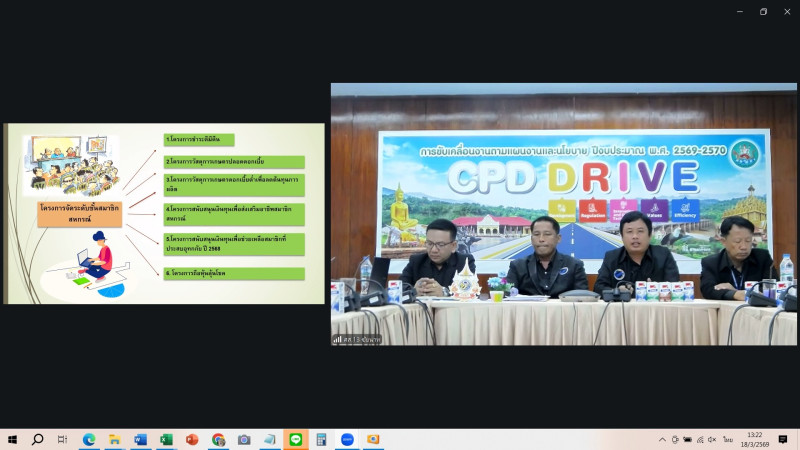Open the Windows Start menu

click(x=13, y=439)
